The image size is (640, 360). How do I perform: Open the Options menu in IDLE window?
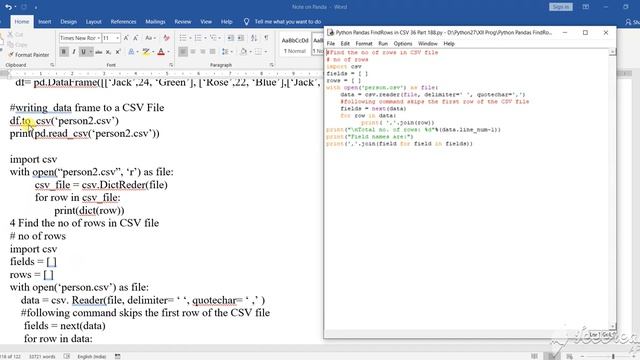[403, 43]
